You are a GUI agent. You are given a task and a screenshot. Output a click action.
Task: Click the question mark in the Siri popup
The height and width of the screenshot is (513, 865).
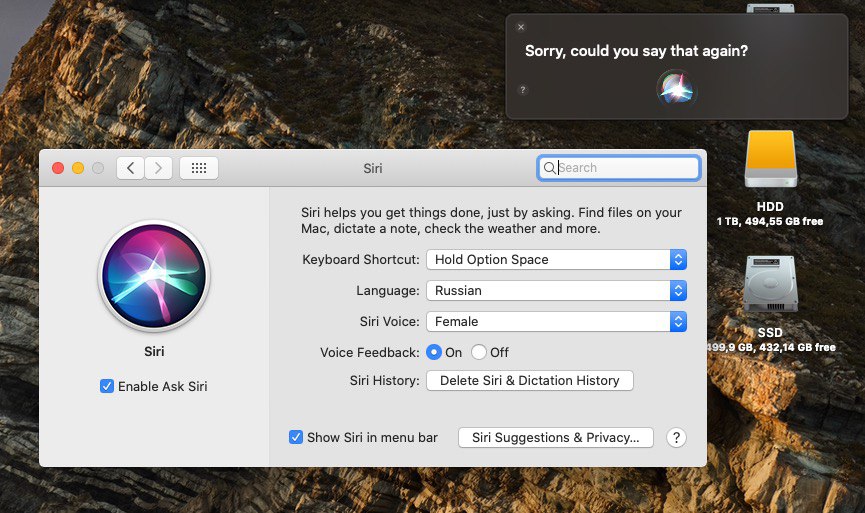[x=523, y=90]
